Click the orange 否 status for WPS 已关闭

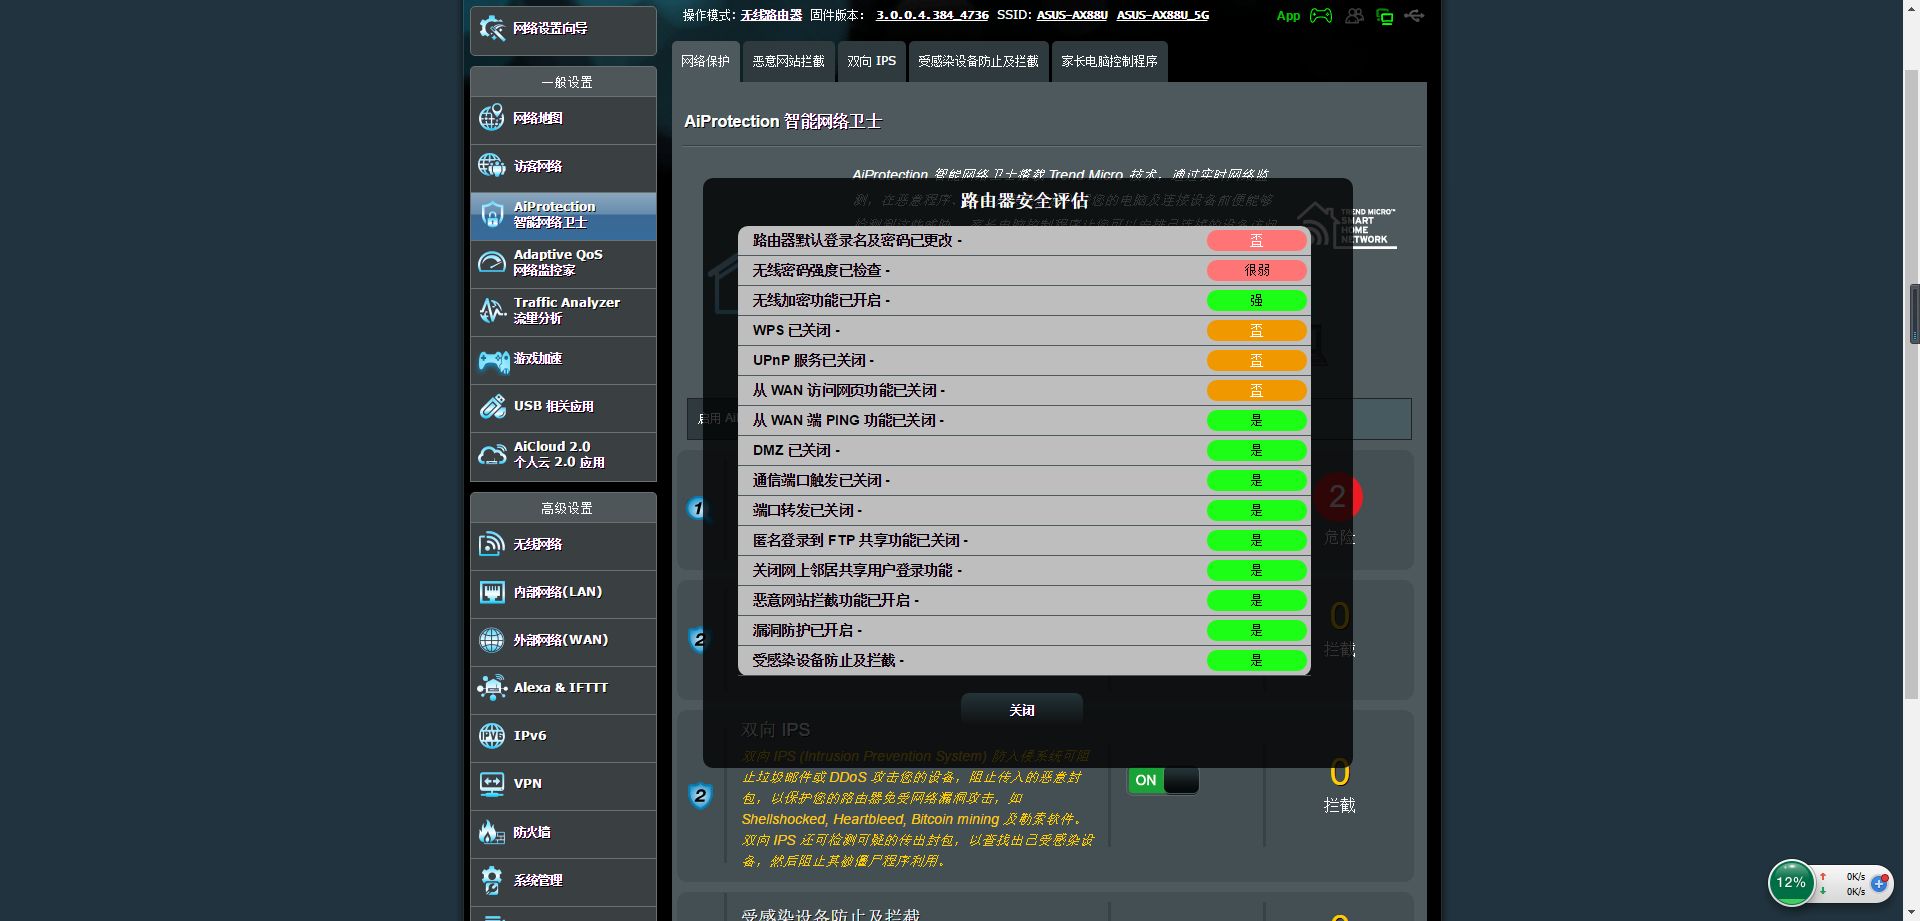[1257, 330]
